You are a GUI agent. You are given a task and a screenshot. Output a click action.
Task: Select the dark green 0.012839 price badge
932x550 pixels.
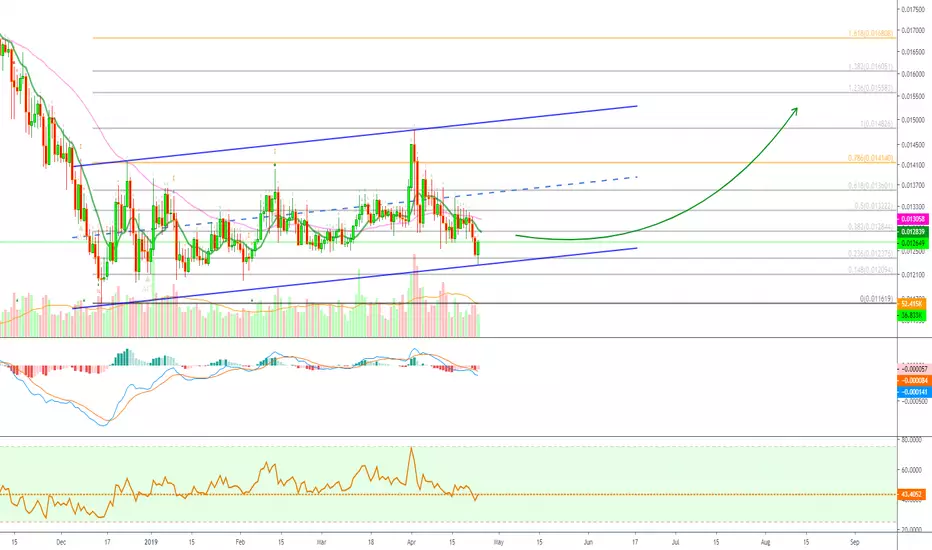click(x=912, y=232)
